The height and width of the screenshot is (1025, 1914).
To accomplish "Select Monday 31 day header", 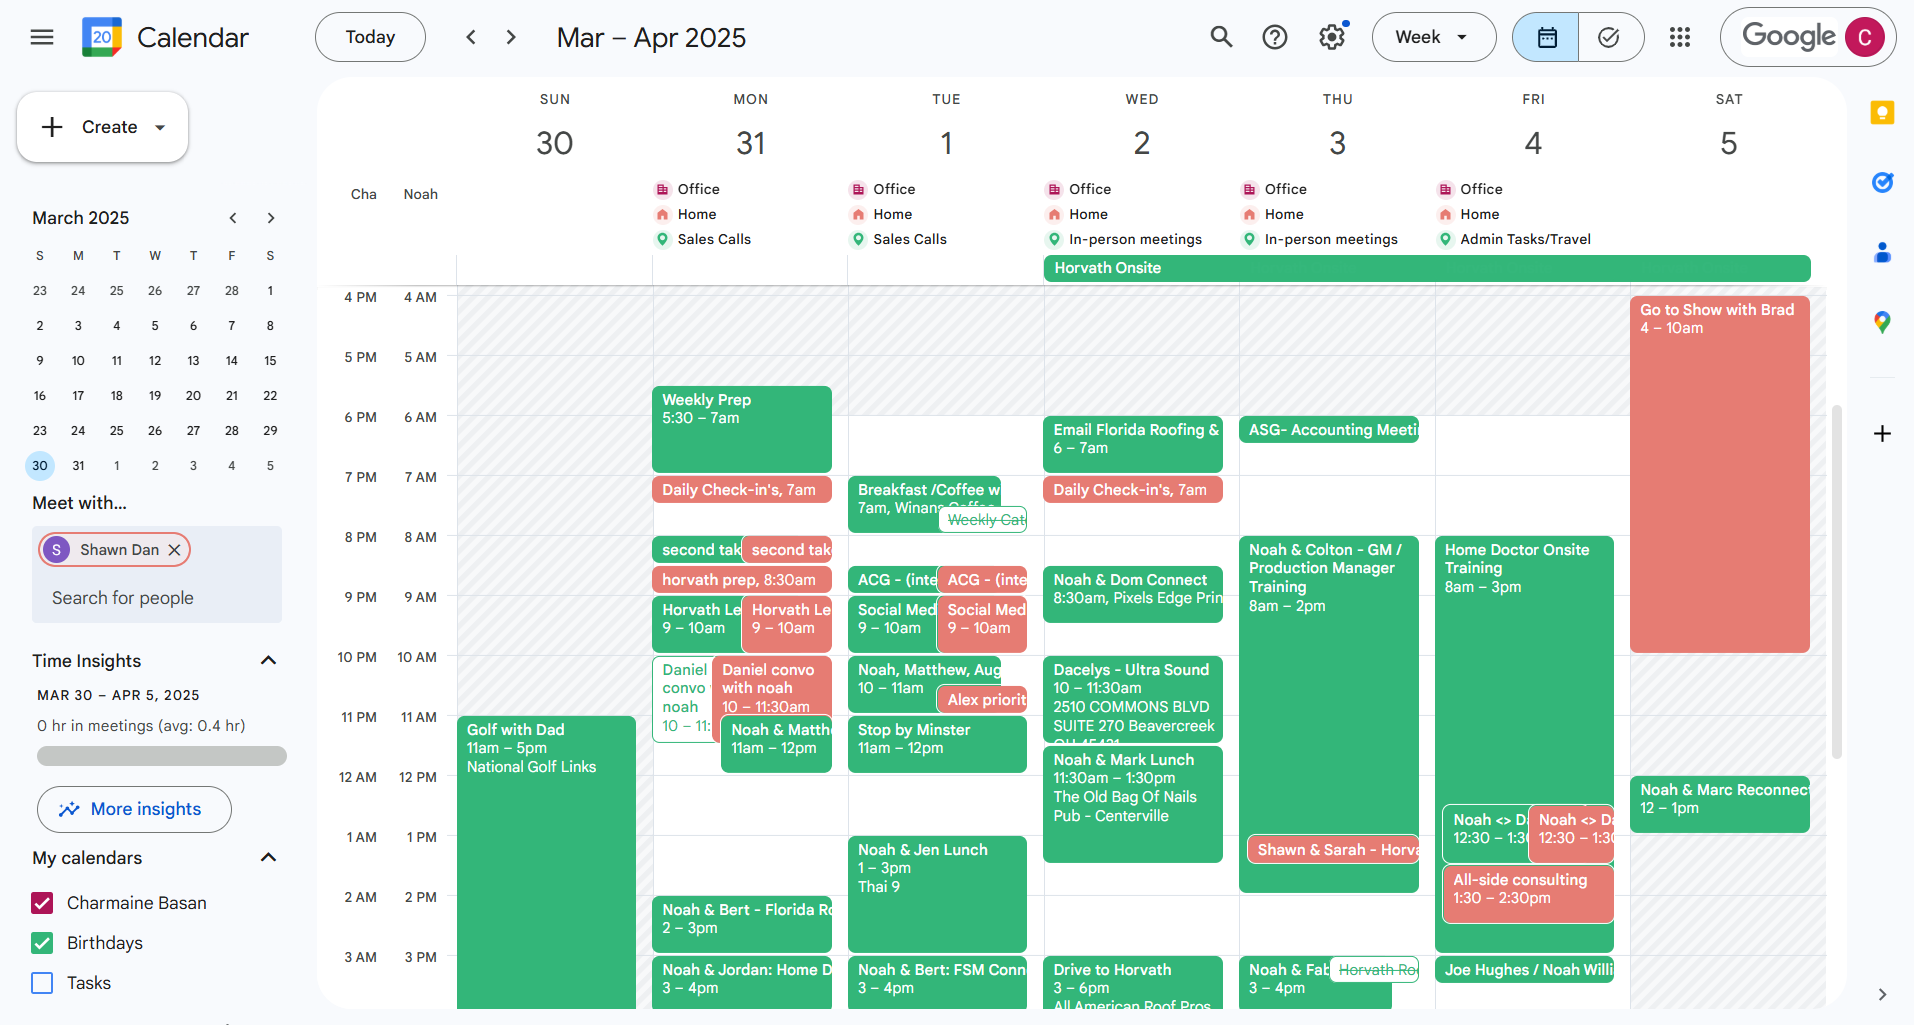I will (751, 143).
